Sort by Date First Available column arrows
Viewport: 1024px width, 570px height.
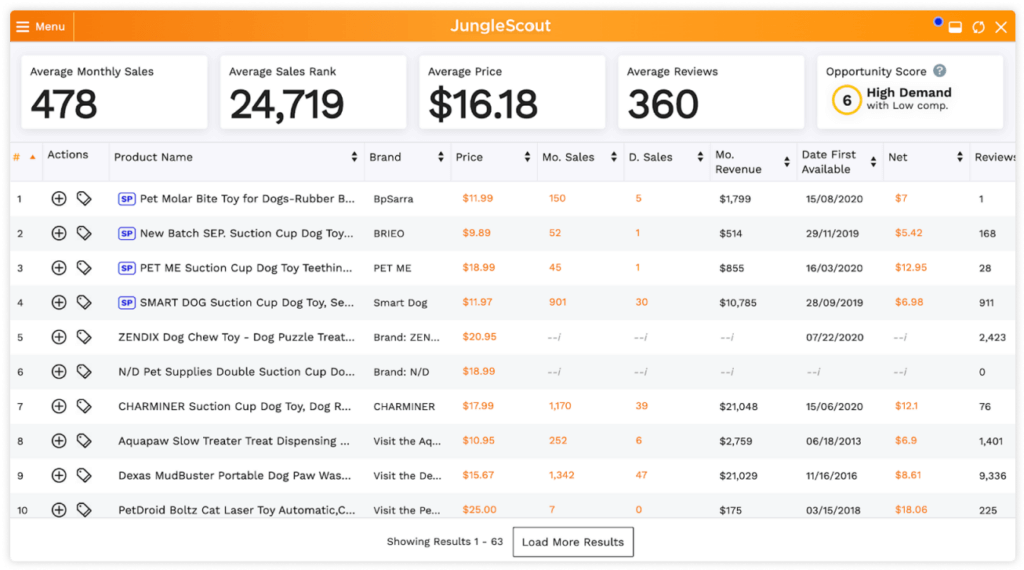[x=873, y=162]
